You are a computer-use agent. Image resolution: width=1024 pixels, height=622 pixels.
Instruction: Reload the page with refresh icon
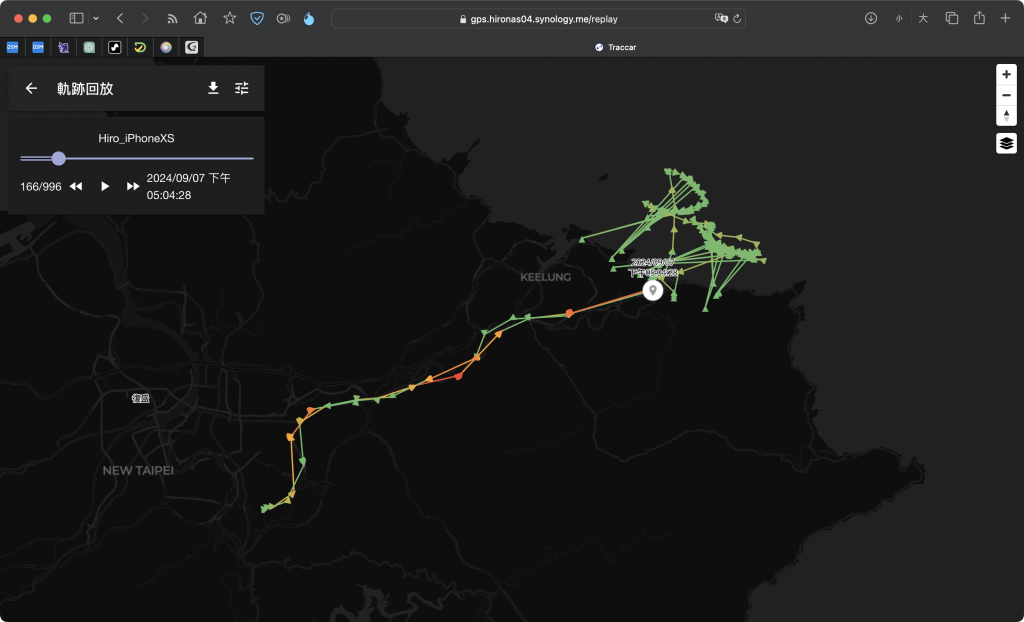(737, 18)
